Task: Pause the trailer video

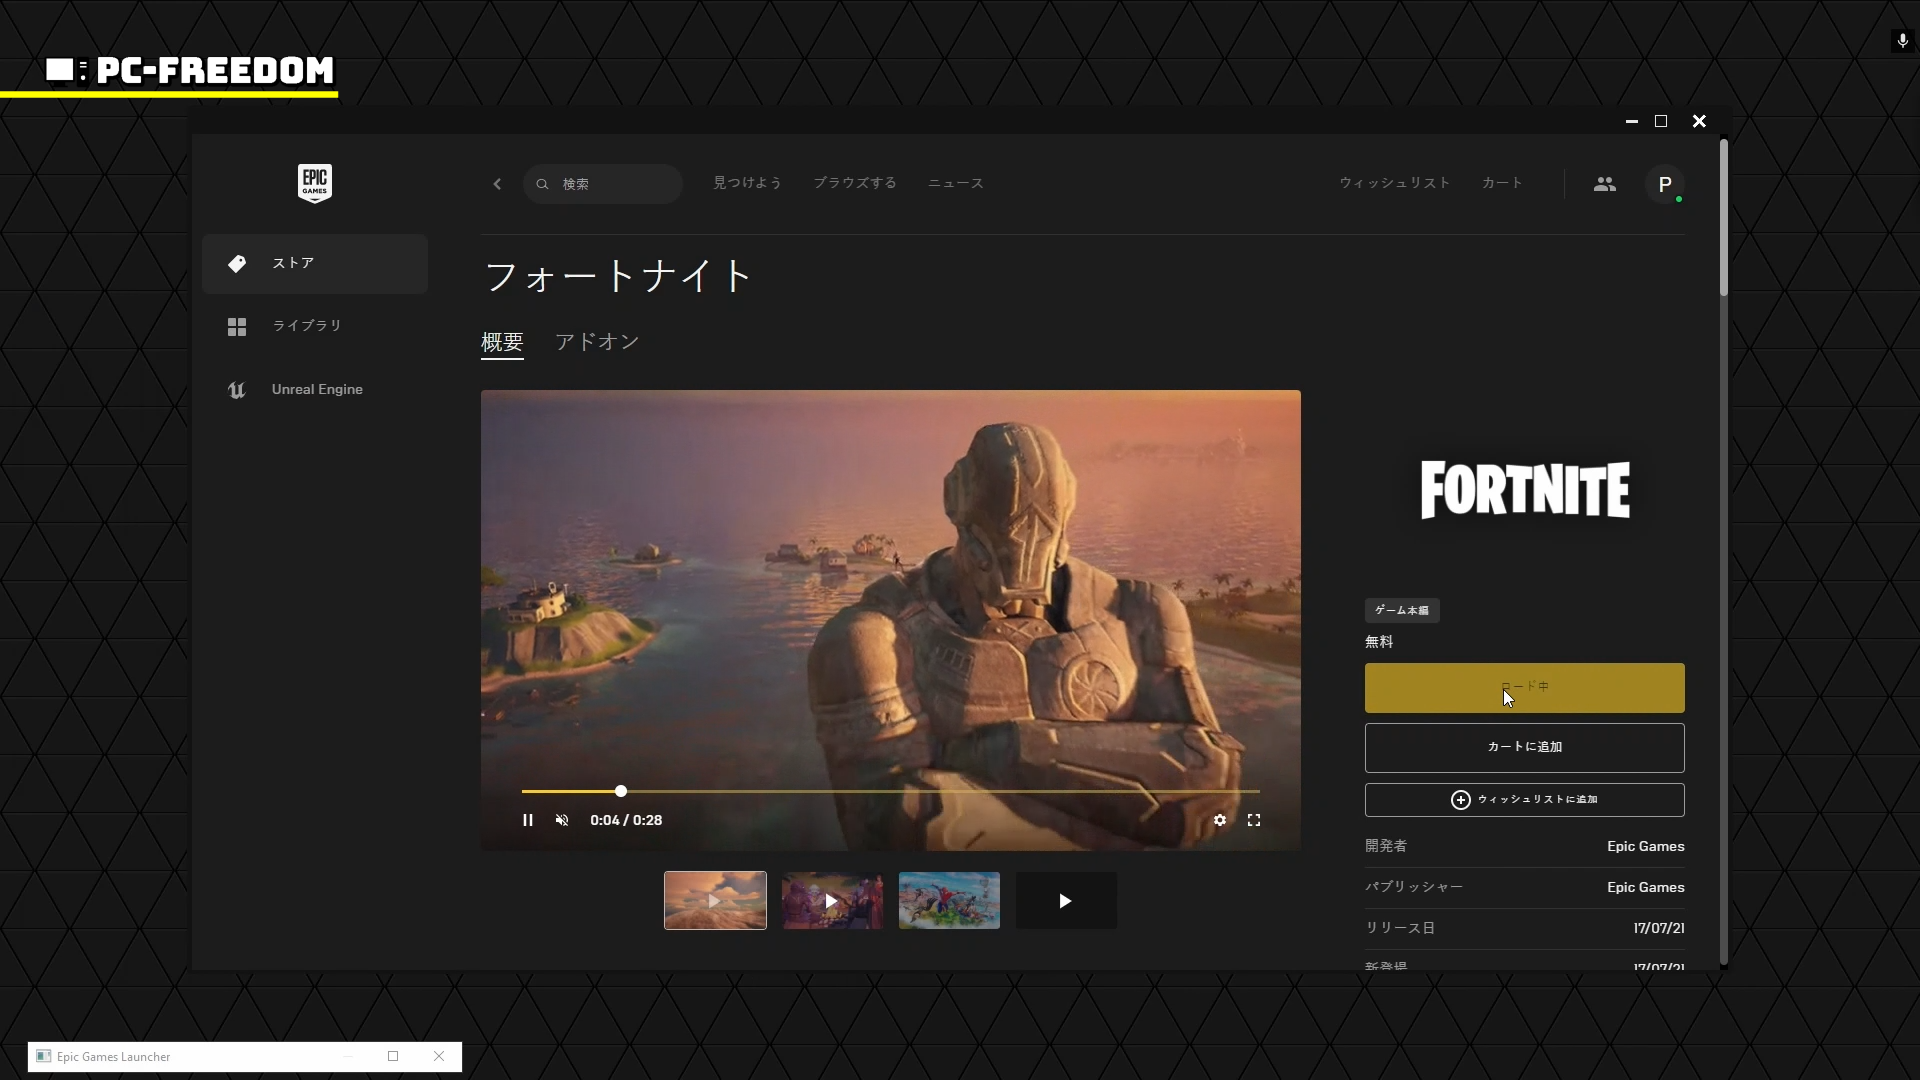Action: click(528, 820)
